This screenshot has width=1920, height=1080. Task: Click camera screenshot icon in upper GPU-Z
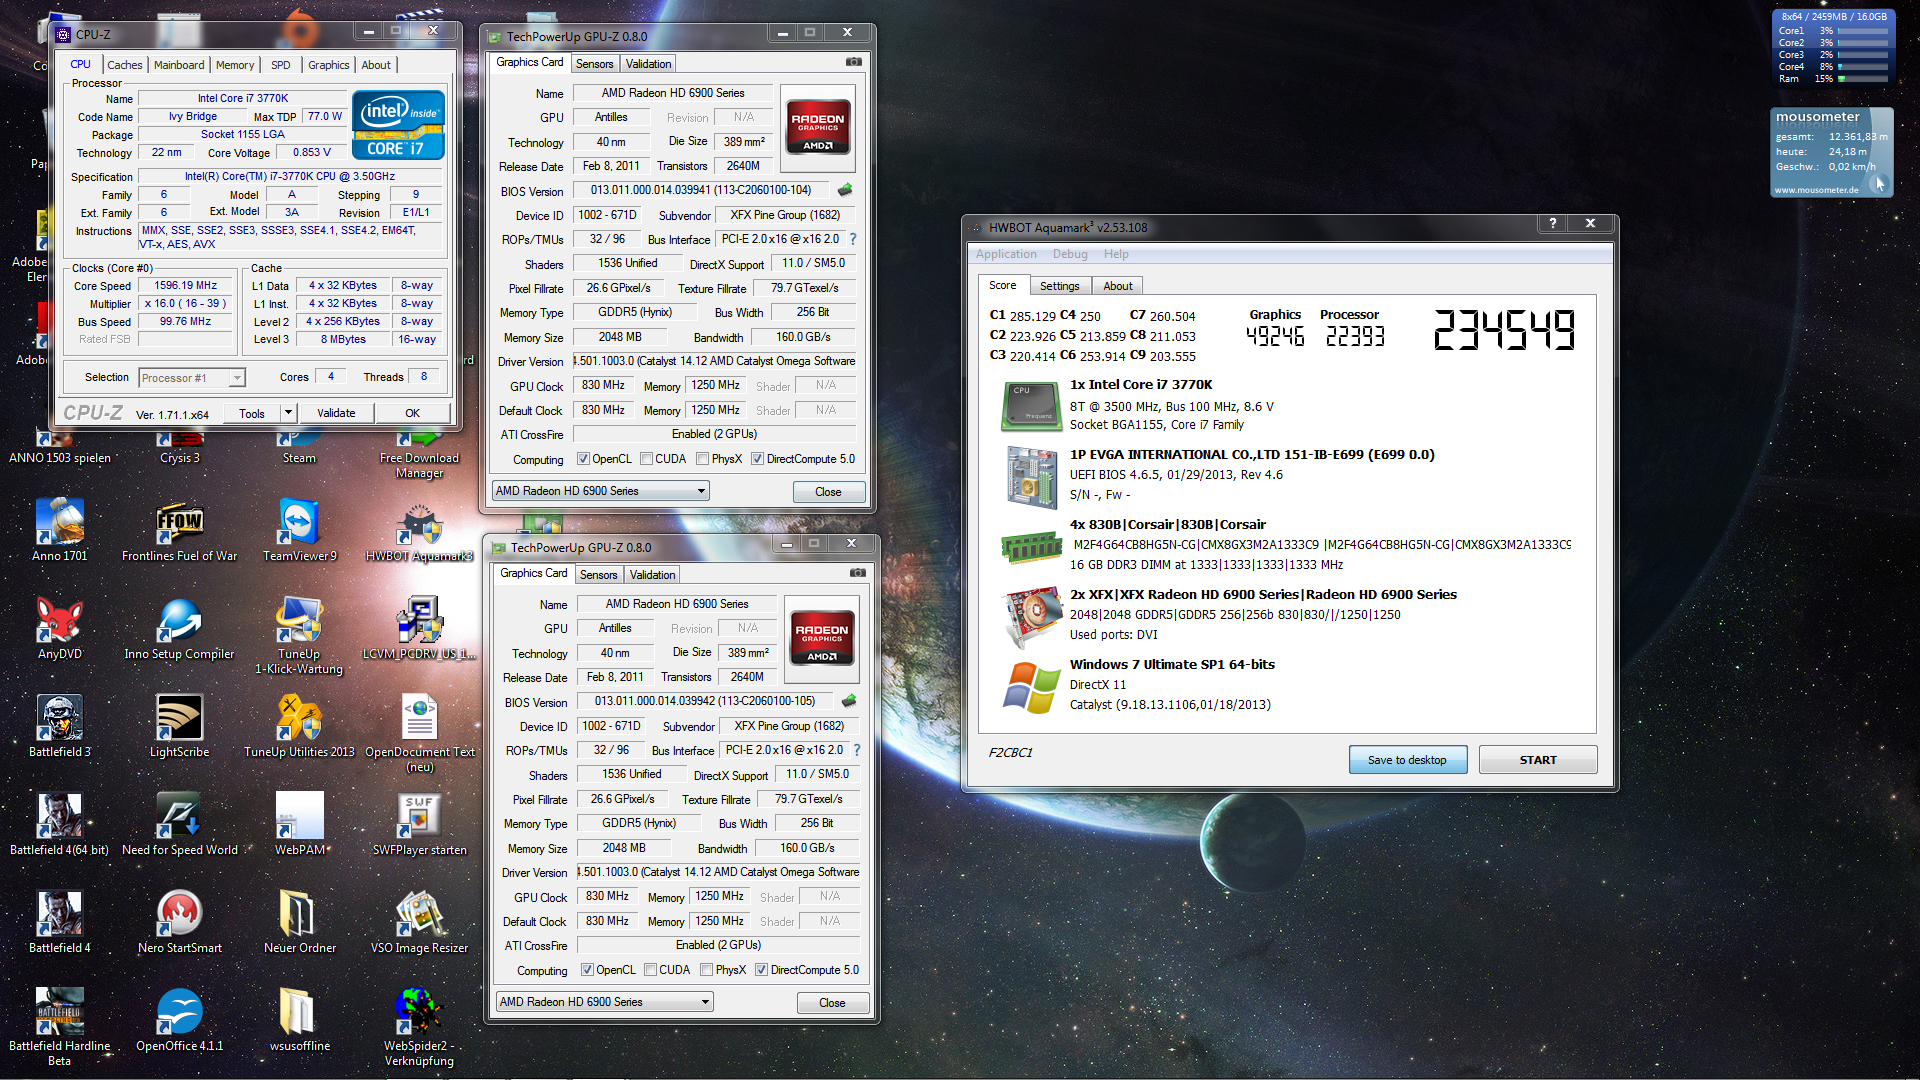[x=854, y=62]
